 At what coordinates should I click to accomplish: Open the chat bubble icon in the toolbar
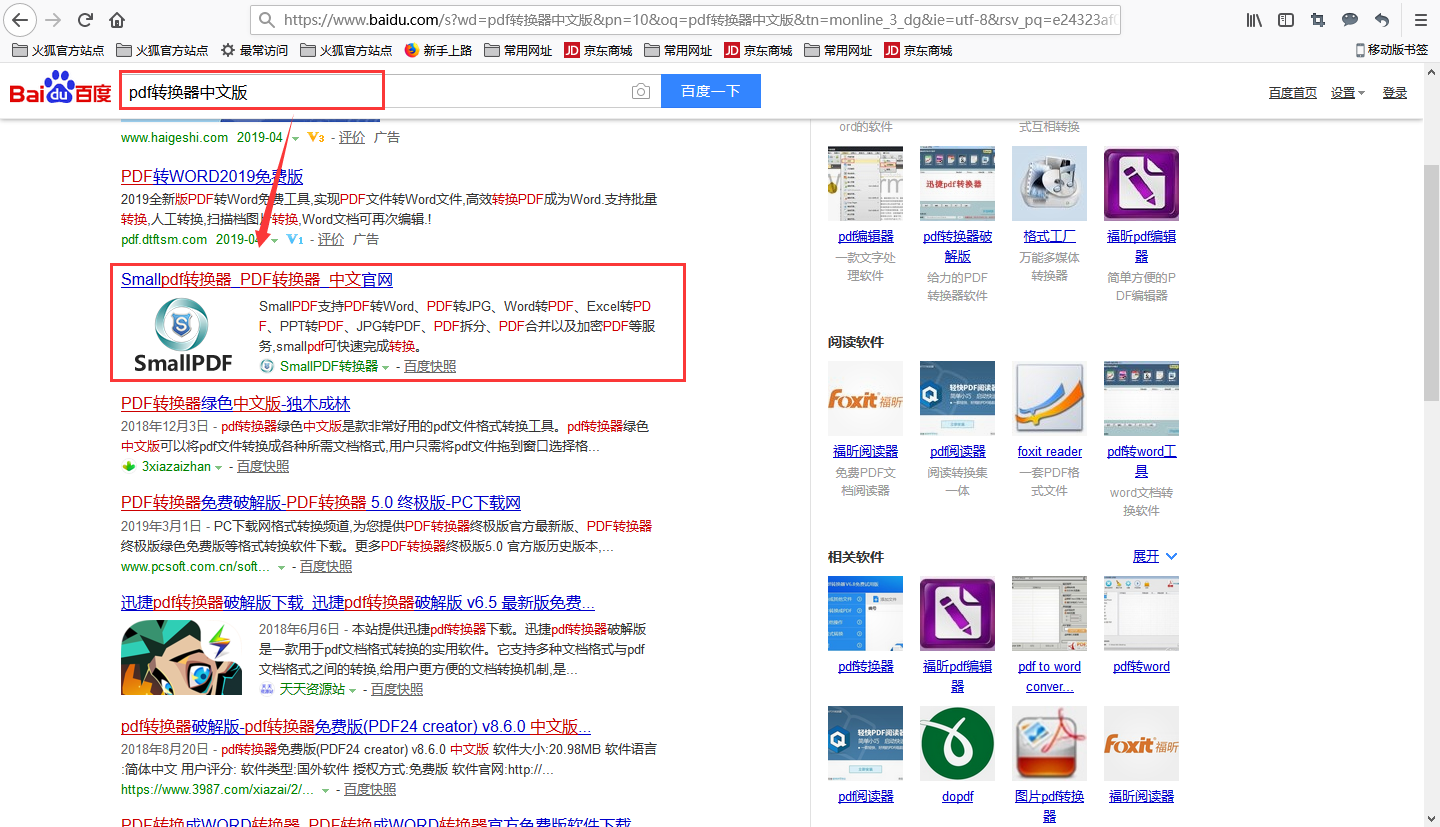tap(1350, 20)
